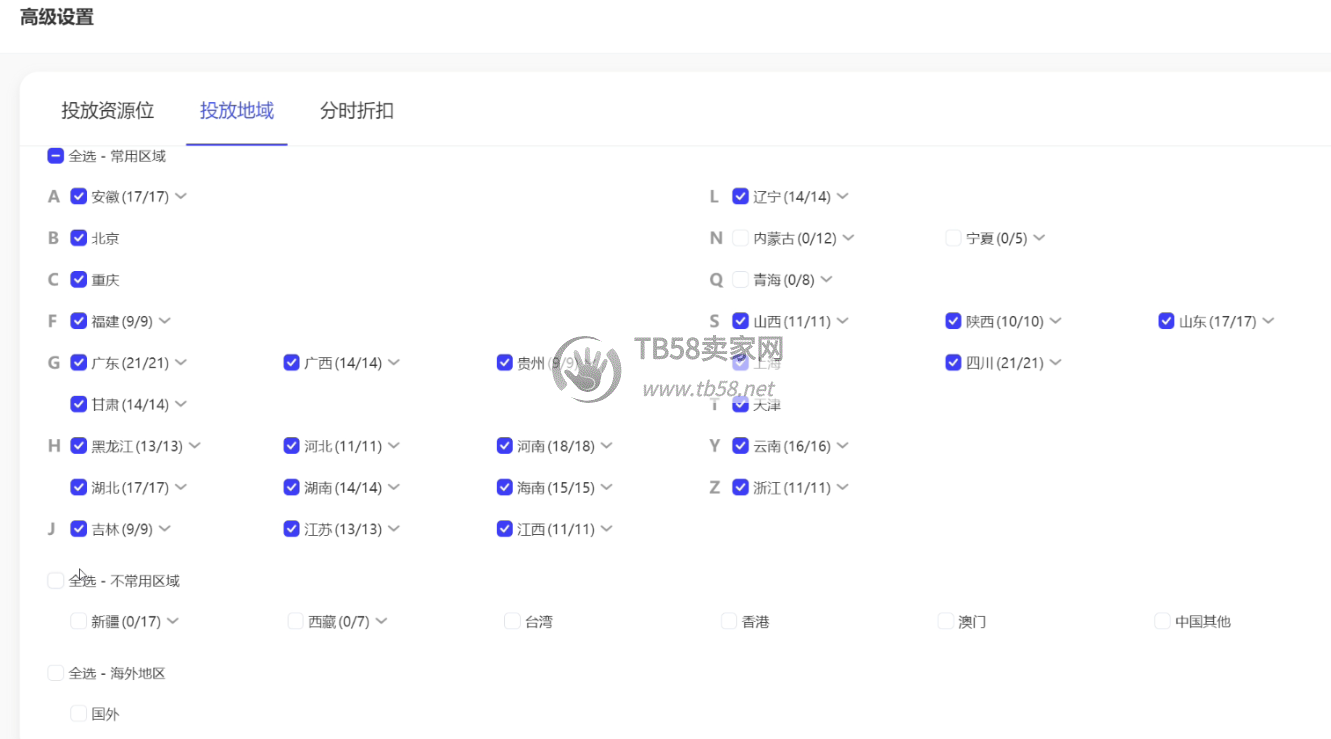Toggle the 全选 - 常用区域 checkbox

coord(56,156)
